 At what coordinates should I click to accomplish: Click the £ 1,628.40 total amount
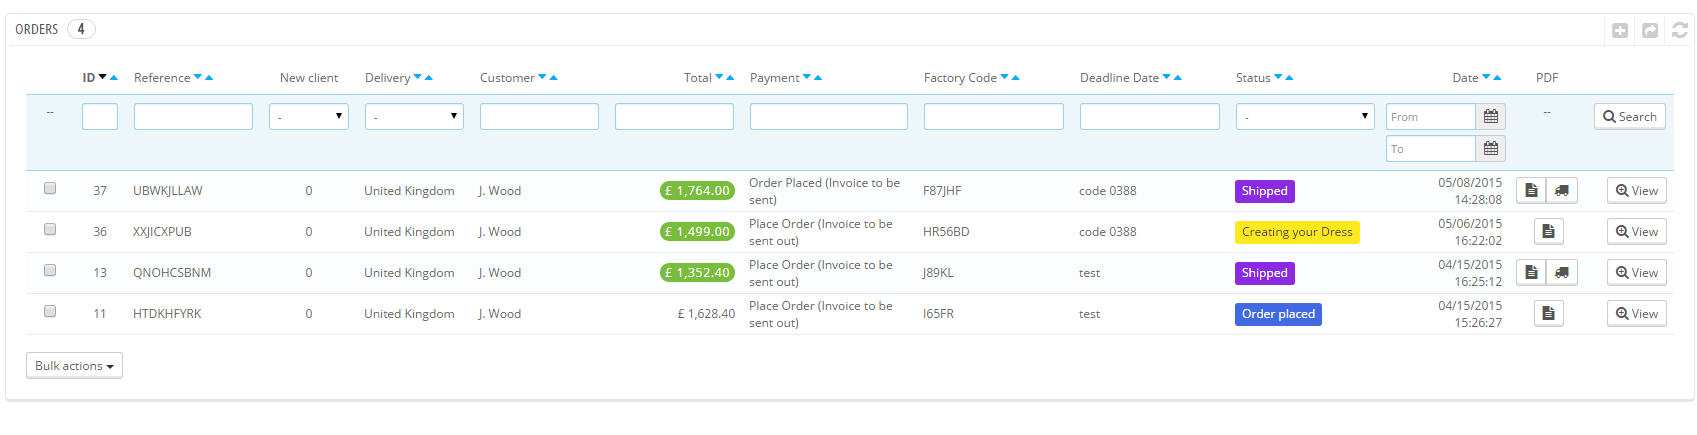pyautogui.click(x=706, y=314)
